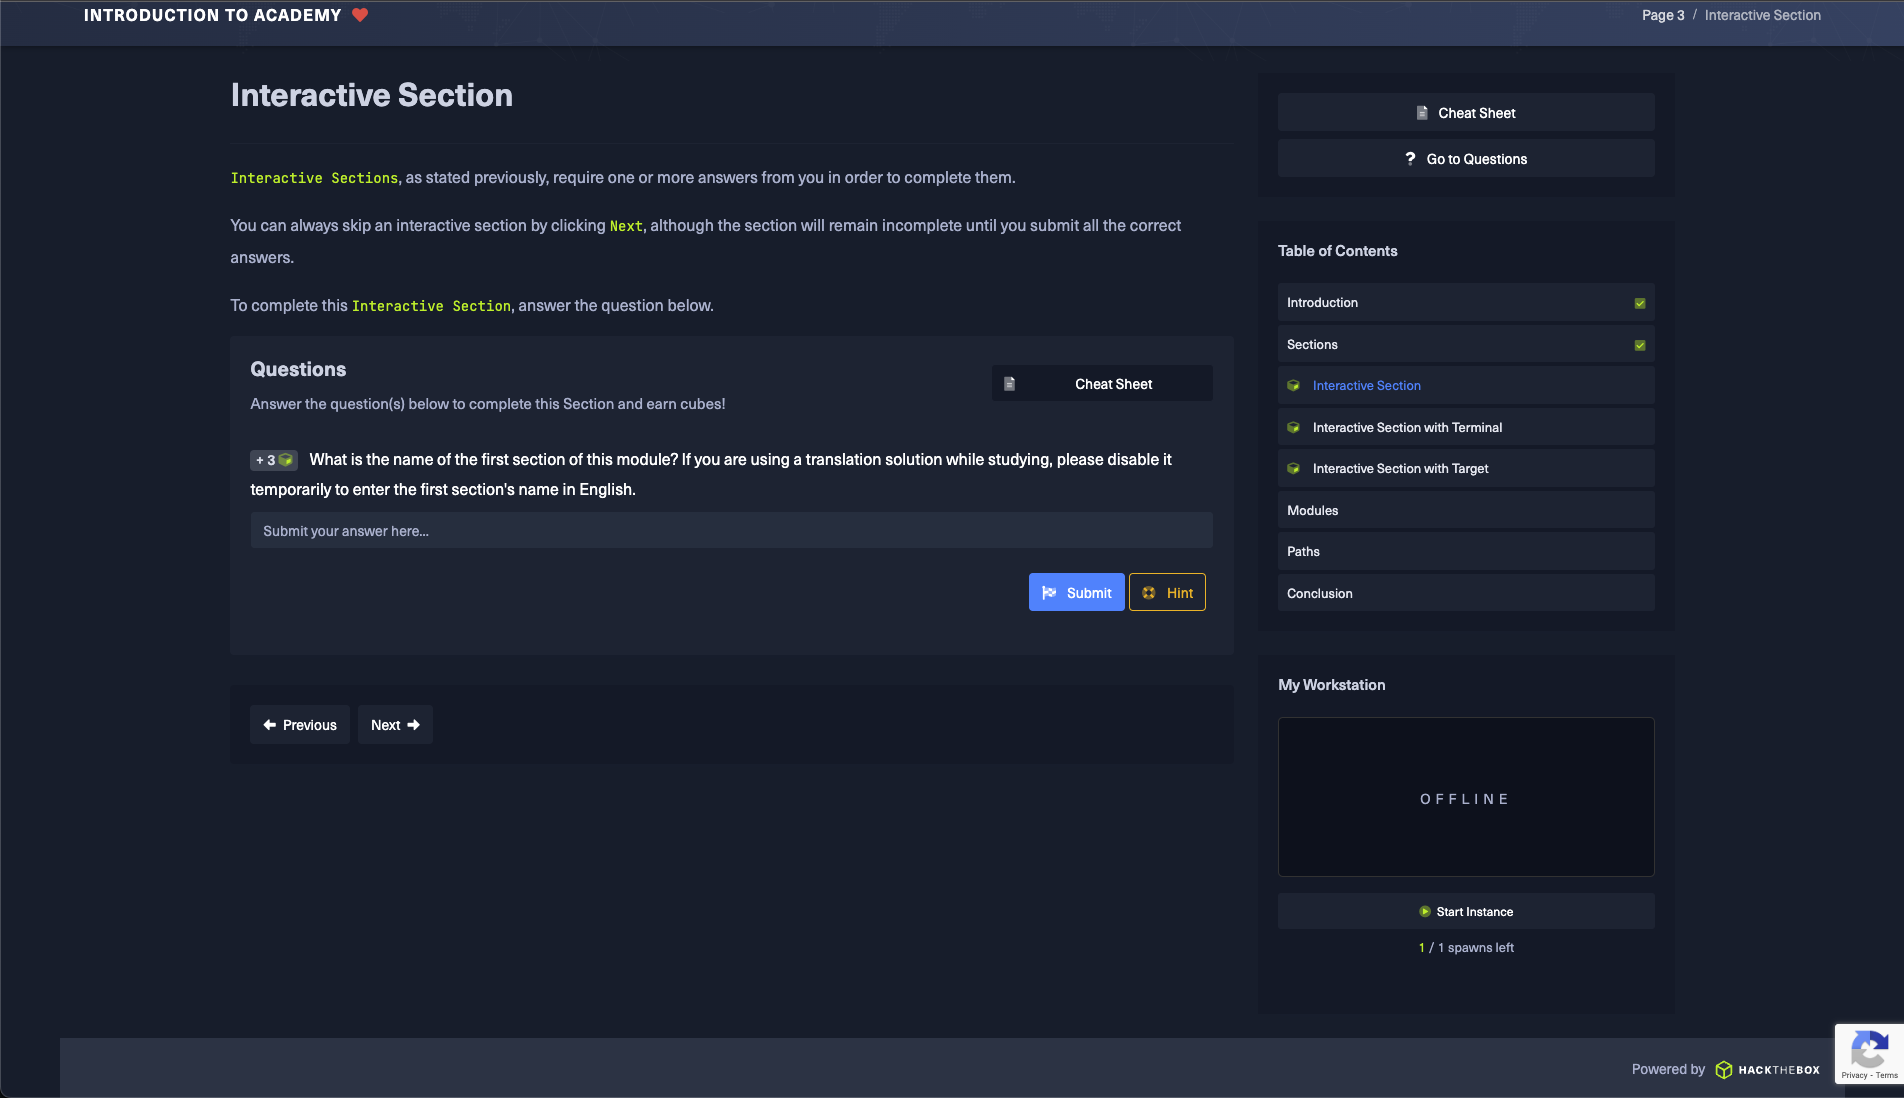
Task: Click the red heart favorite icon
Action: pyautogui.click(x=360, y=15)
